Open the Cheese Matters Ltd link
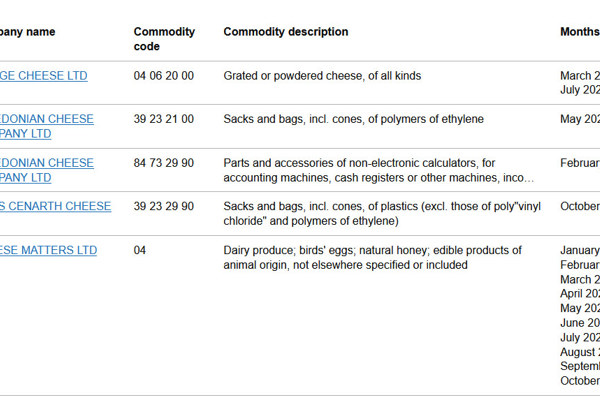Screen dimensions: 600x400 [x=48, y=250]
